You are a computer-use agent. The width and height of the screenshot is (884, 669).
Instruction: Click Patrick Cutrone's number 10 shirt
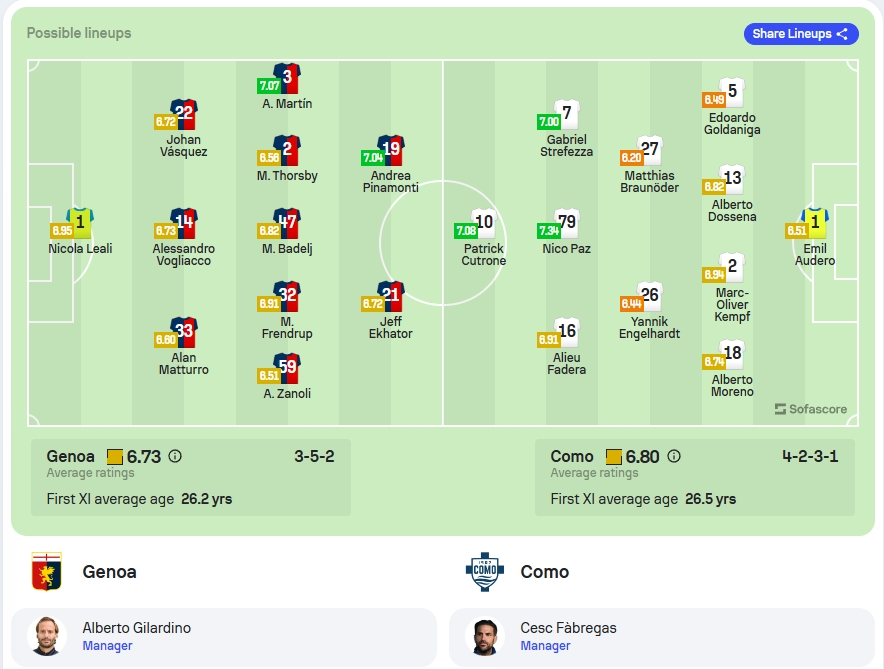(x=484, y=223)
